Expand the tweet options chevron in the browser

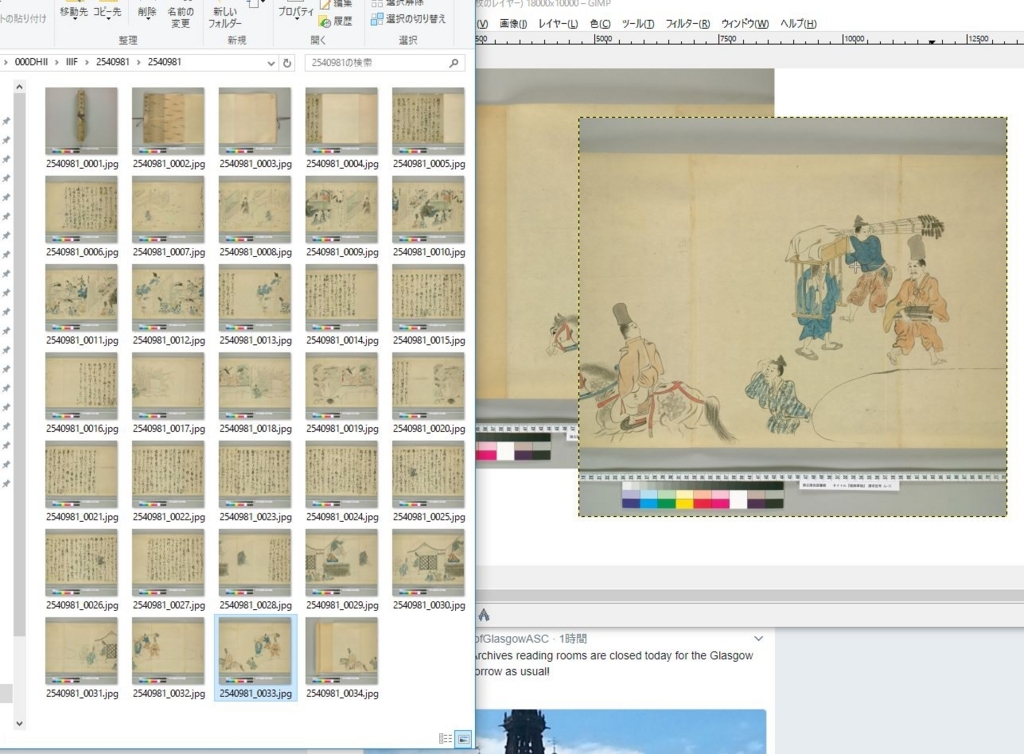click(758, 638)
